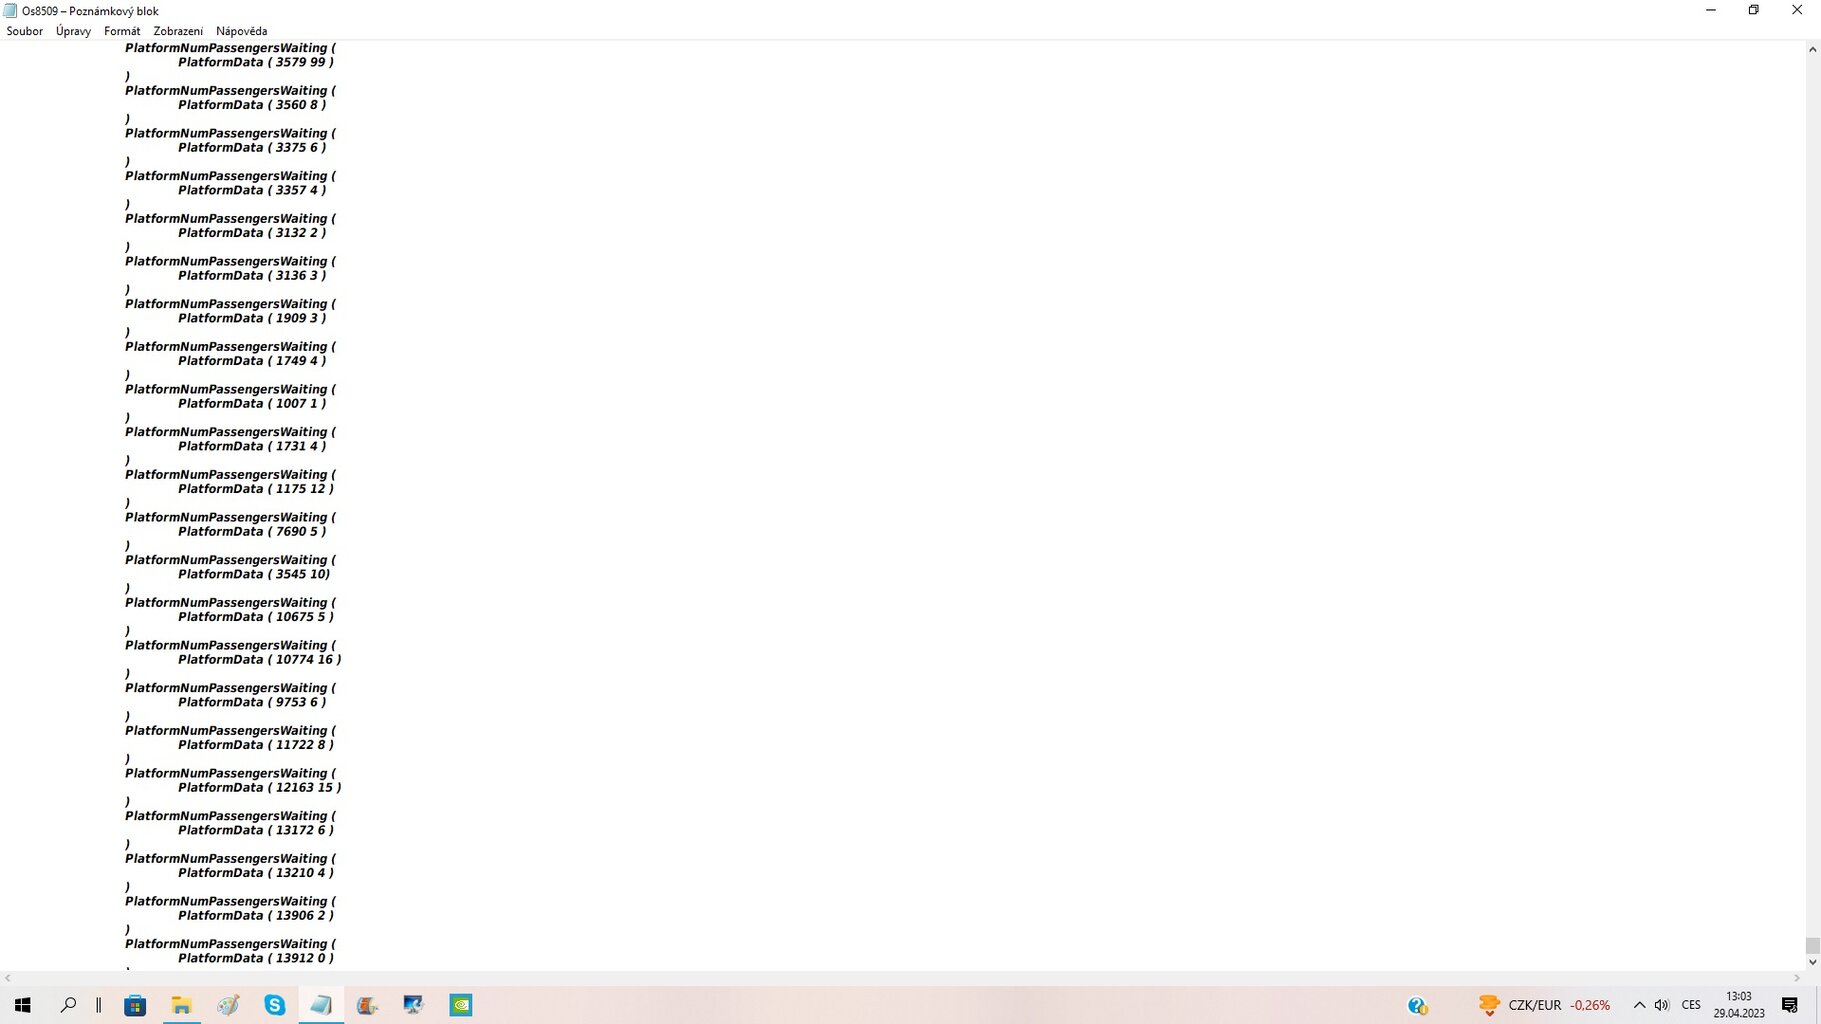Screen dimensions: 1821x1024
Task: Click the line PlatformData ( 13210 4 )
Action: [x=256, y=873]
